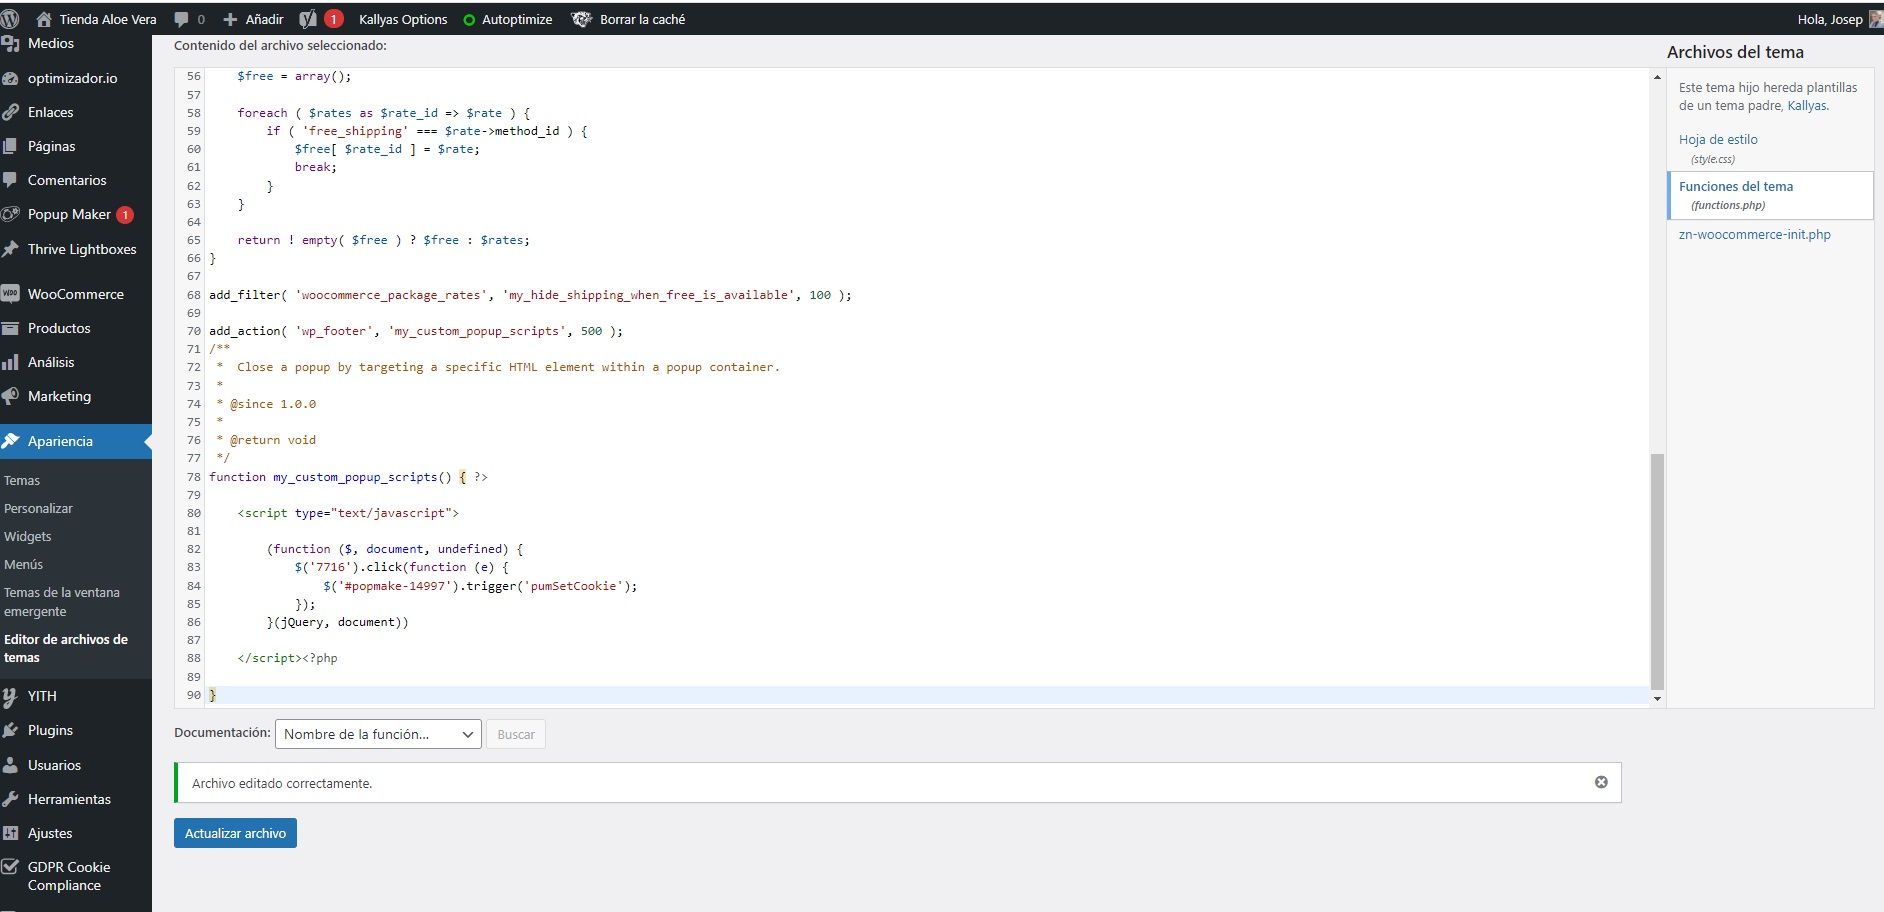Viewport: 1884px width, 912px height.
Task: Click the Análisis bar chart icon
Action: tap(10, 362)
